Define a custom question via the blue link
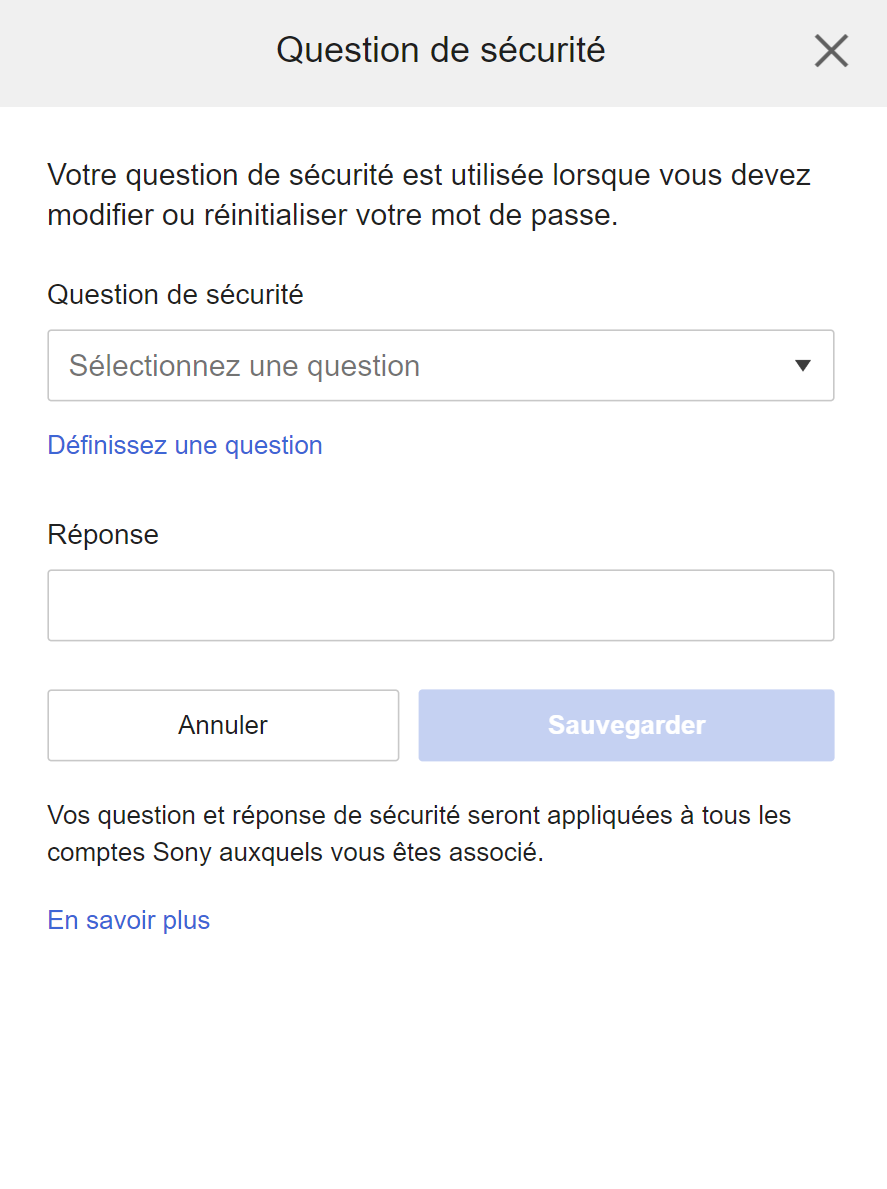Screen dimensions: 887x1189 click(x=184, y=445)
